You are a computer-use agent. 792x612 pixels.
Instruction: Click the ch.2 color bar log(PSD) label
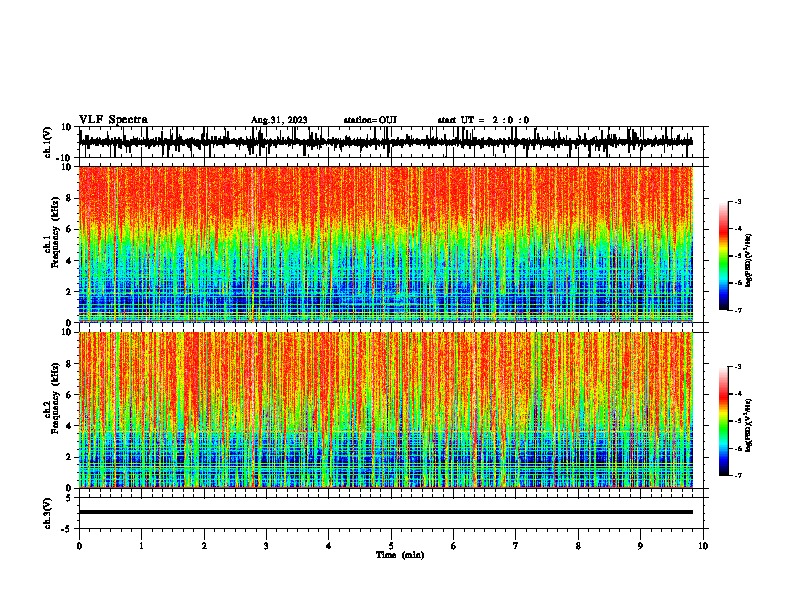tap(749, 425)
